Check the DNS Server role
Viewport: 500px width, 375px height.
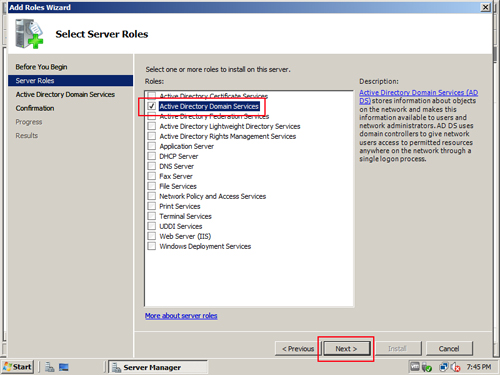(x=152, y=166)
